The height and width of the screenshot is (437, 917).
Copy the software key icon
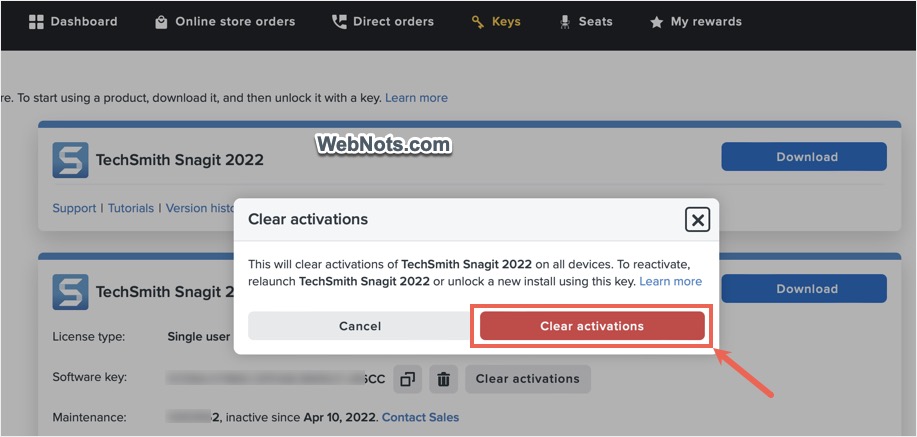(407, 379)
